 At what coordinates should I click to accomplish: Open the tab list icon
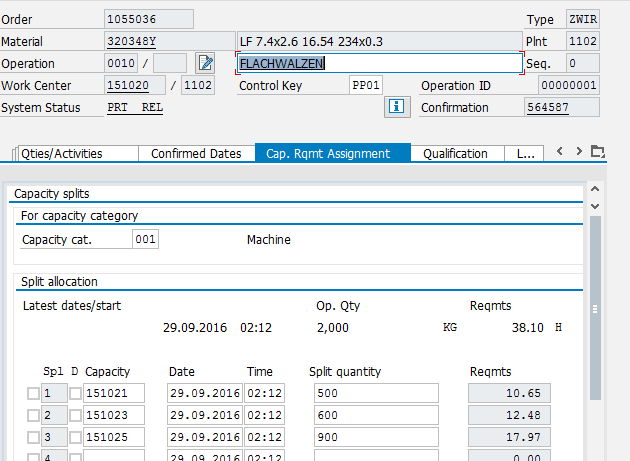click(x=598, y=152)
